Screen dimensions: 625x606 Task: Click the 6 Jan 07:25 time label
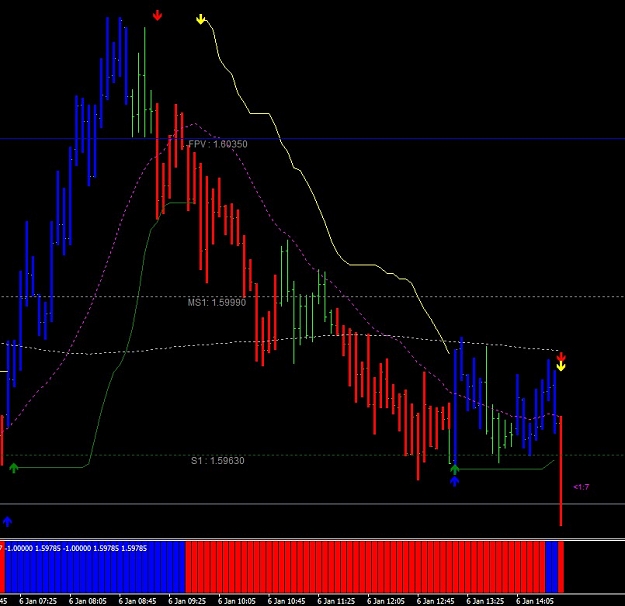coord(38,601)
